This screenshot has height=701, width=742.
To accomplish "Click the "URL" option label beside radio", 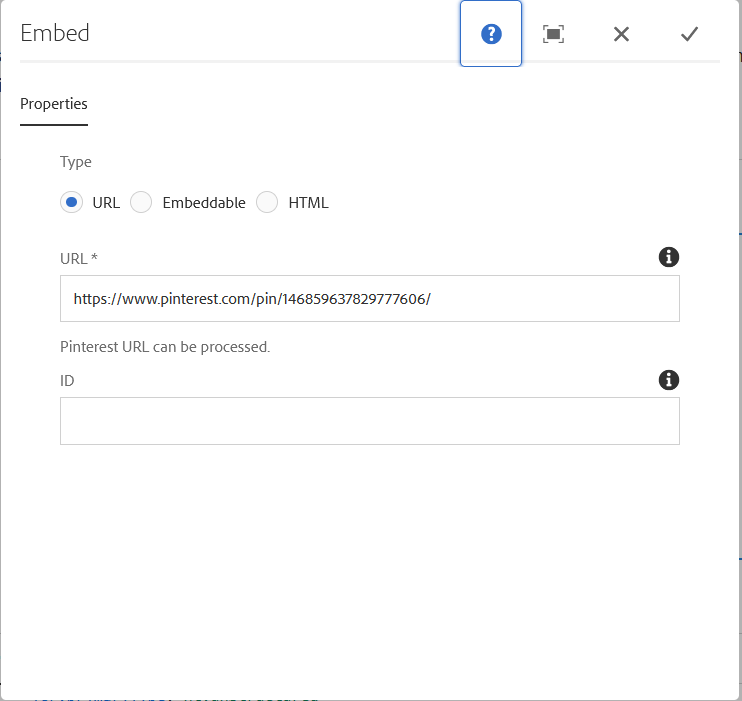I will tap(106, 202).
